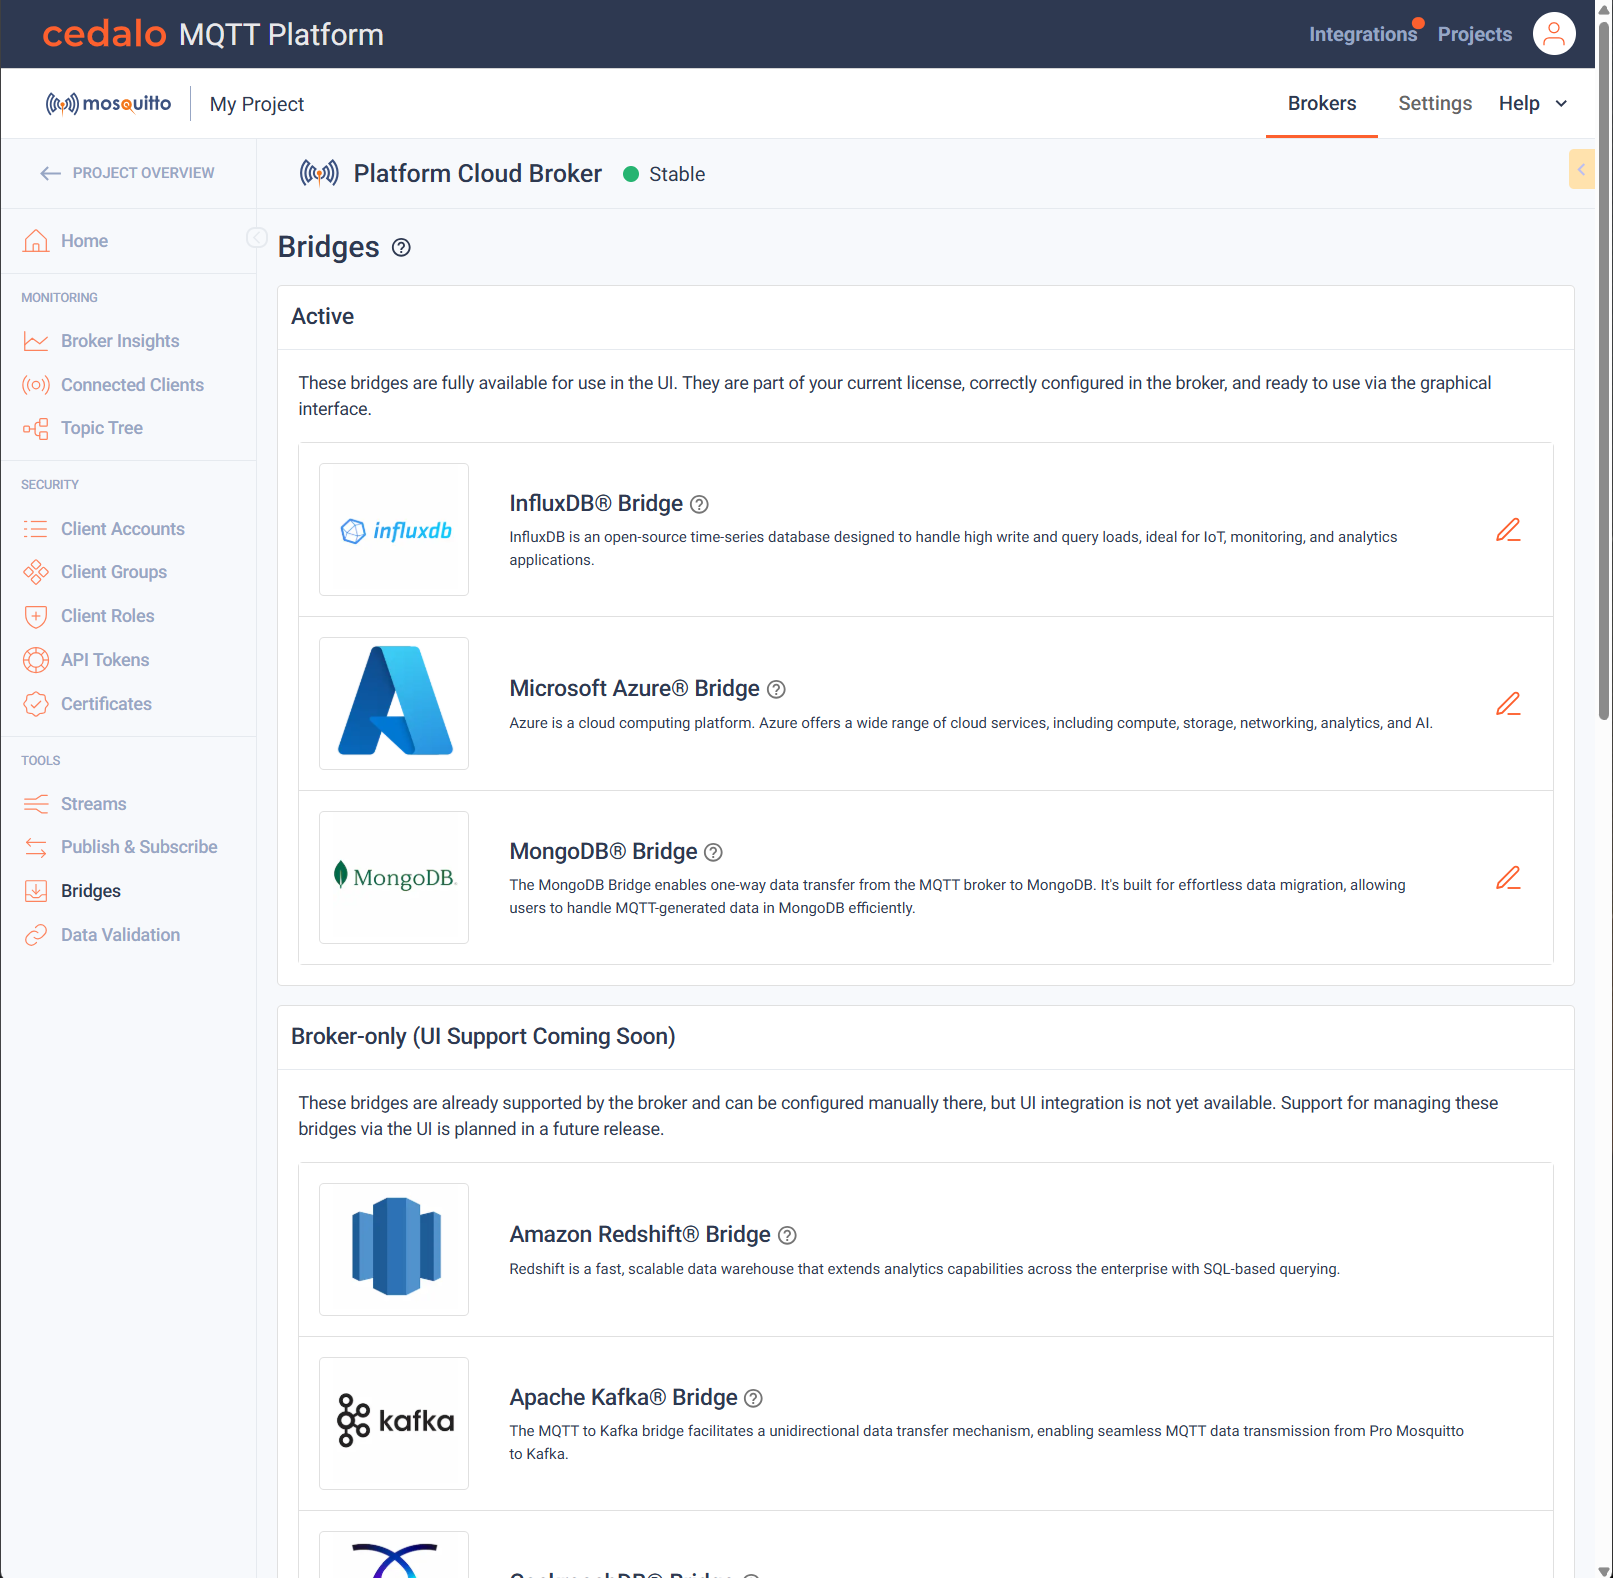Show help for Amazon Redshift Bridge
This screenshot has width=1613, height=1578.
pyautogui.click(x=787, y=1236)
